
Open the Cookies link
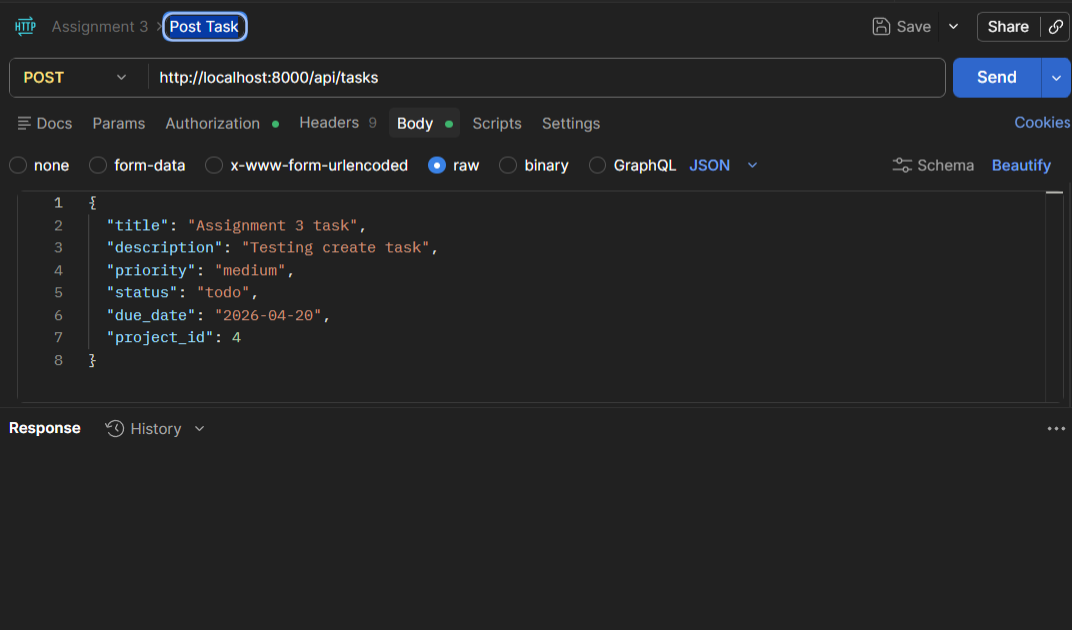click(x=1042, y=122)
